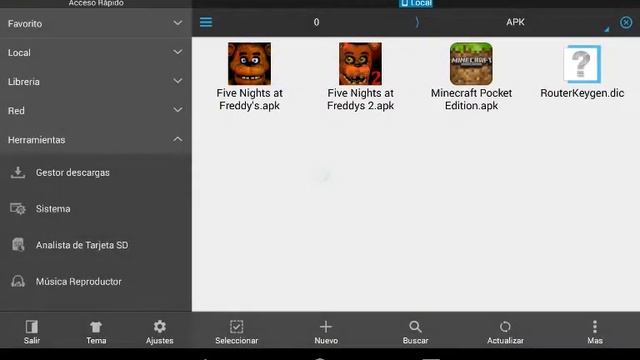
Task: Close the APK window with X icon
Action: 626,22
